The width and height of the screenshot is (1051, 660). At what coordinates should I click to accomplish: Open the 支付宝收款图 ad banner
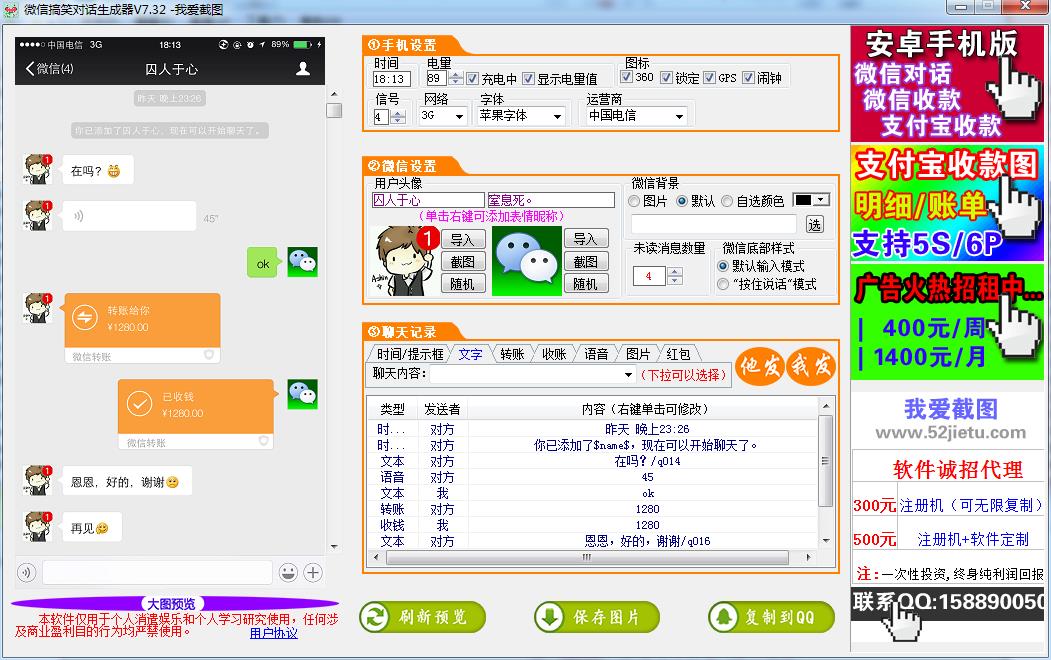[947, 203]
